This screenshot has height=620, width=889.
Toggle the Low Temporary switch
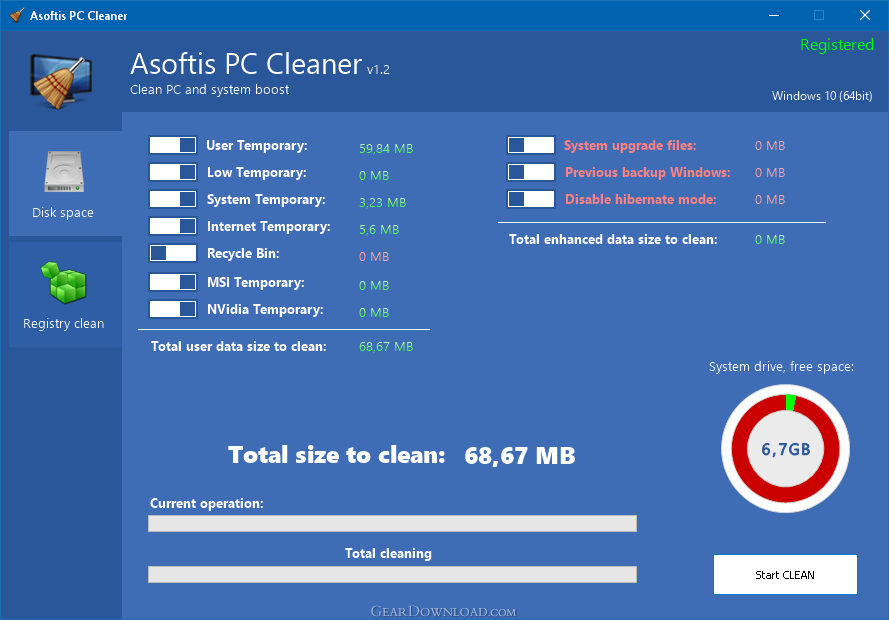tap(173, 172)
